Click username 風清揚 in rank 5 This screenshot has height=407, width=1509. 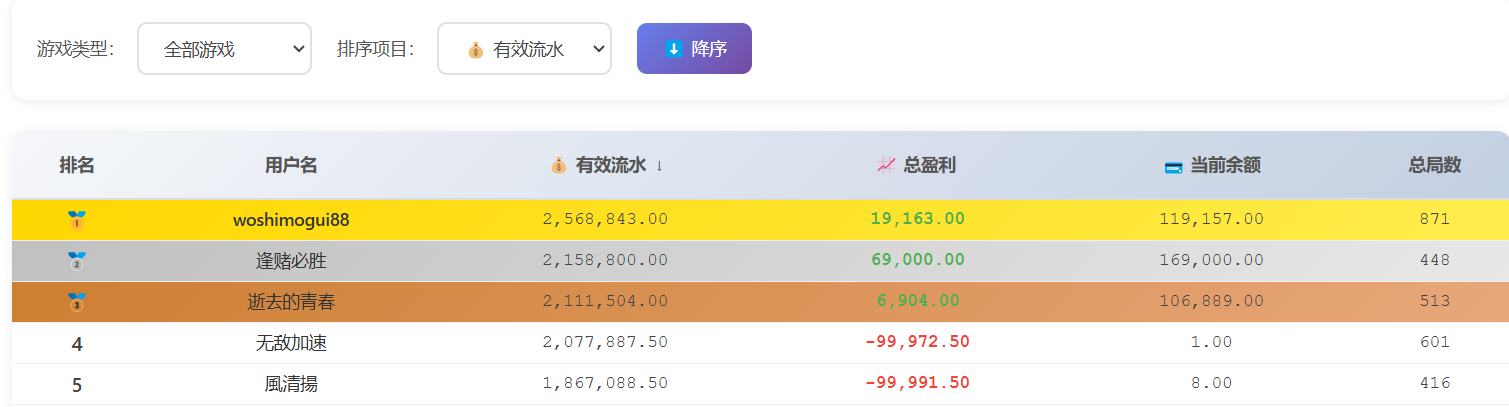(291, 383)
